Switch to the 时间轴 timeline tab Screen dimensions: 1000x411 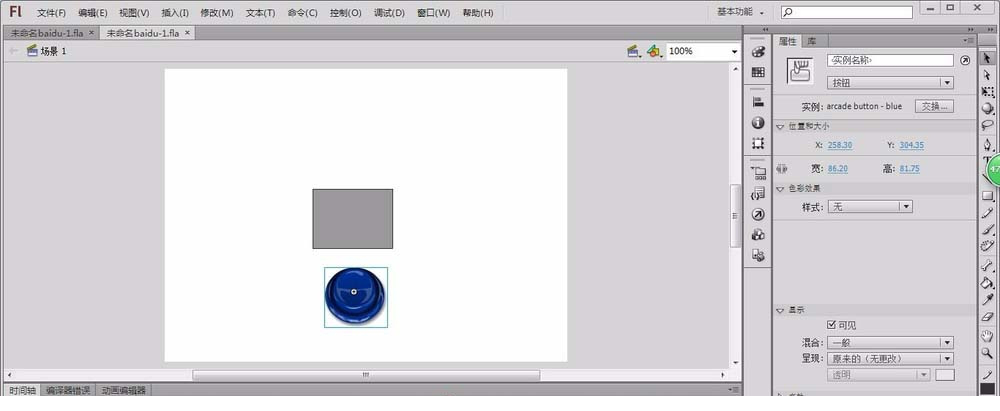click(x=22, y=391)
